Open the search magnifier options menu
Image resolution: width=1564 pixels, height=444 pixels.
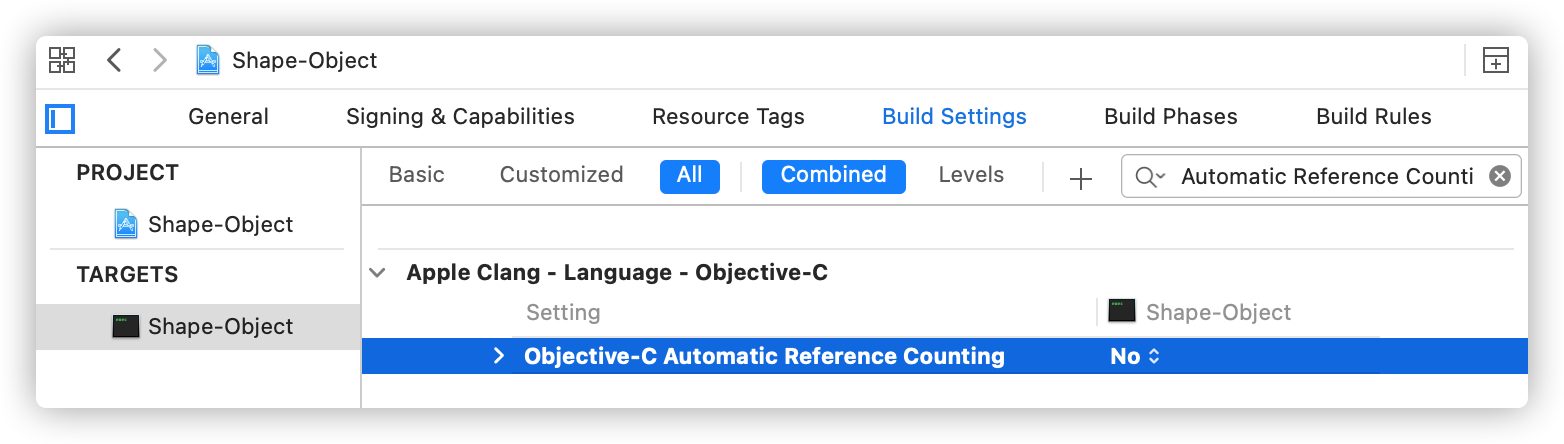(1151, 177)
